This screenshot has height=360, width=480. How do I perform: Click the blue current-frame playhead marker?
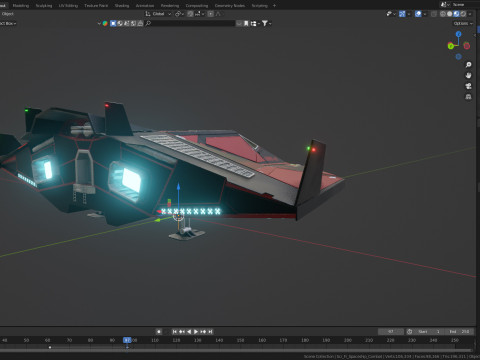pyautogui.click(x=127, y=340)
